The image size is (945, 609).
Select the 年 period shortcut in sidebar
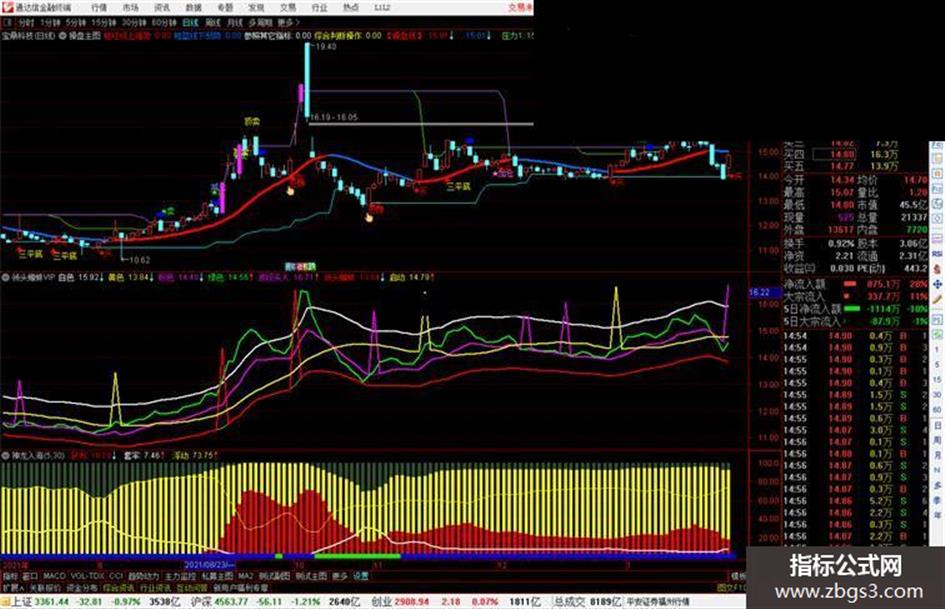click(x=937, y=516)
